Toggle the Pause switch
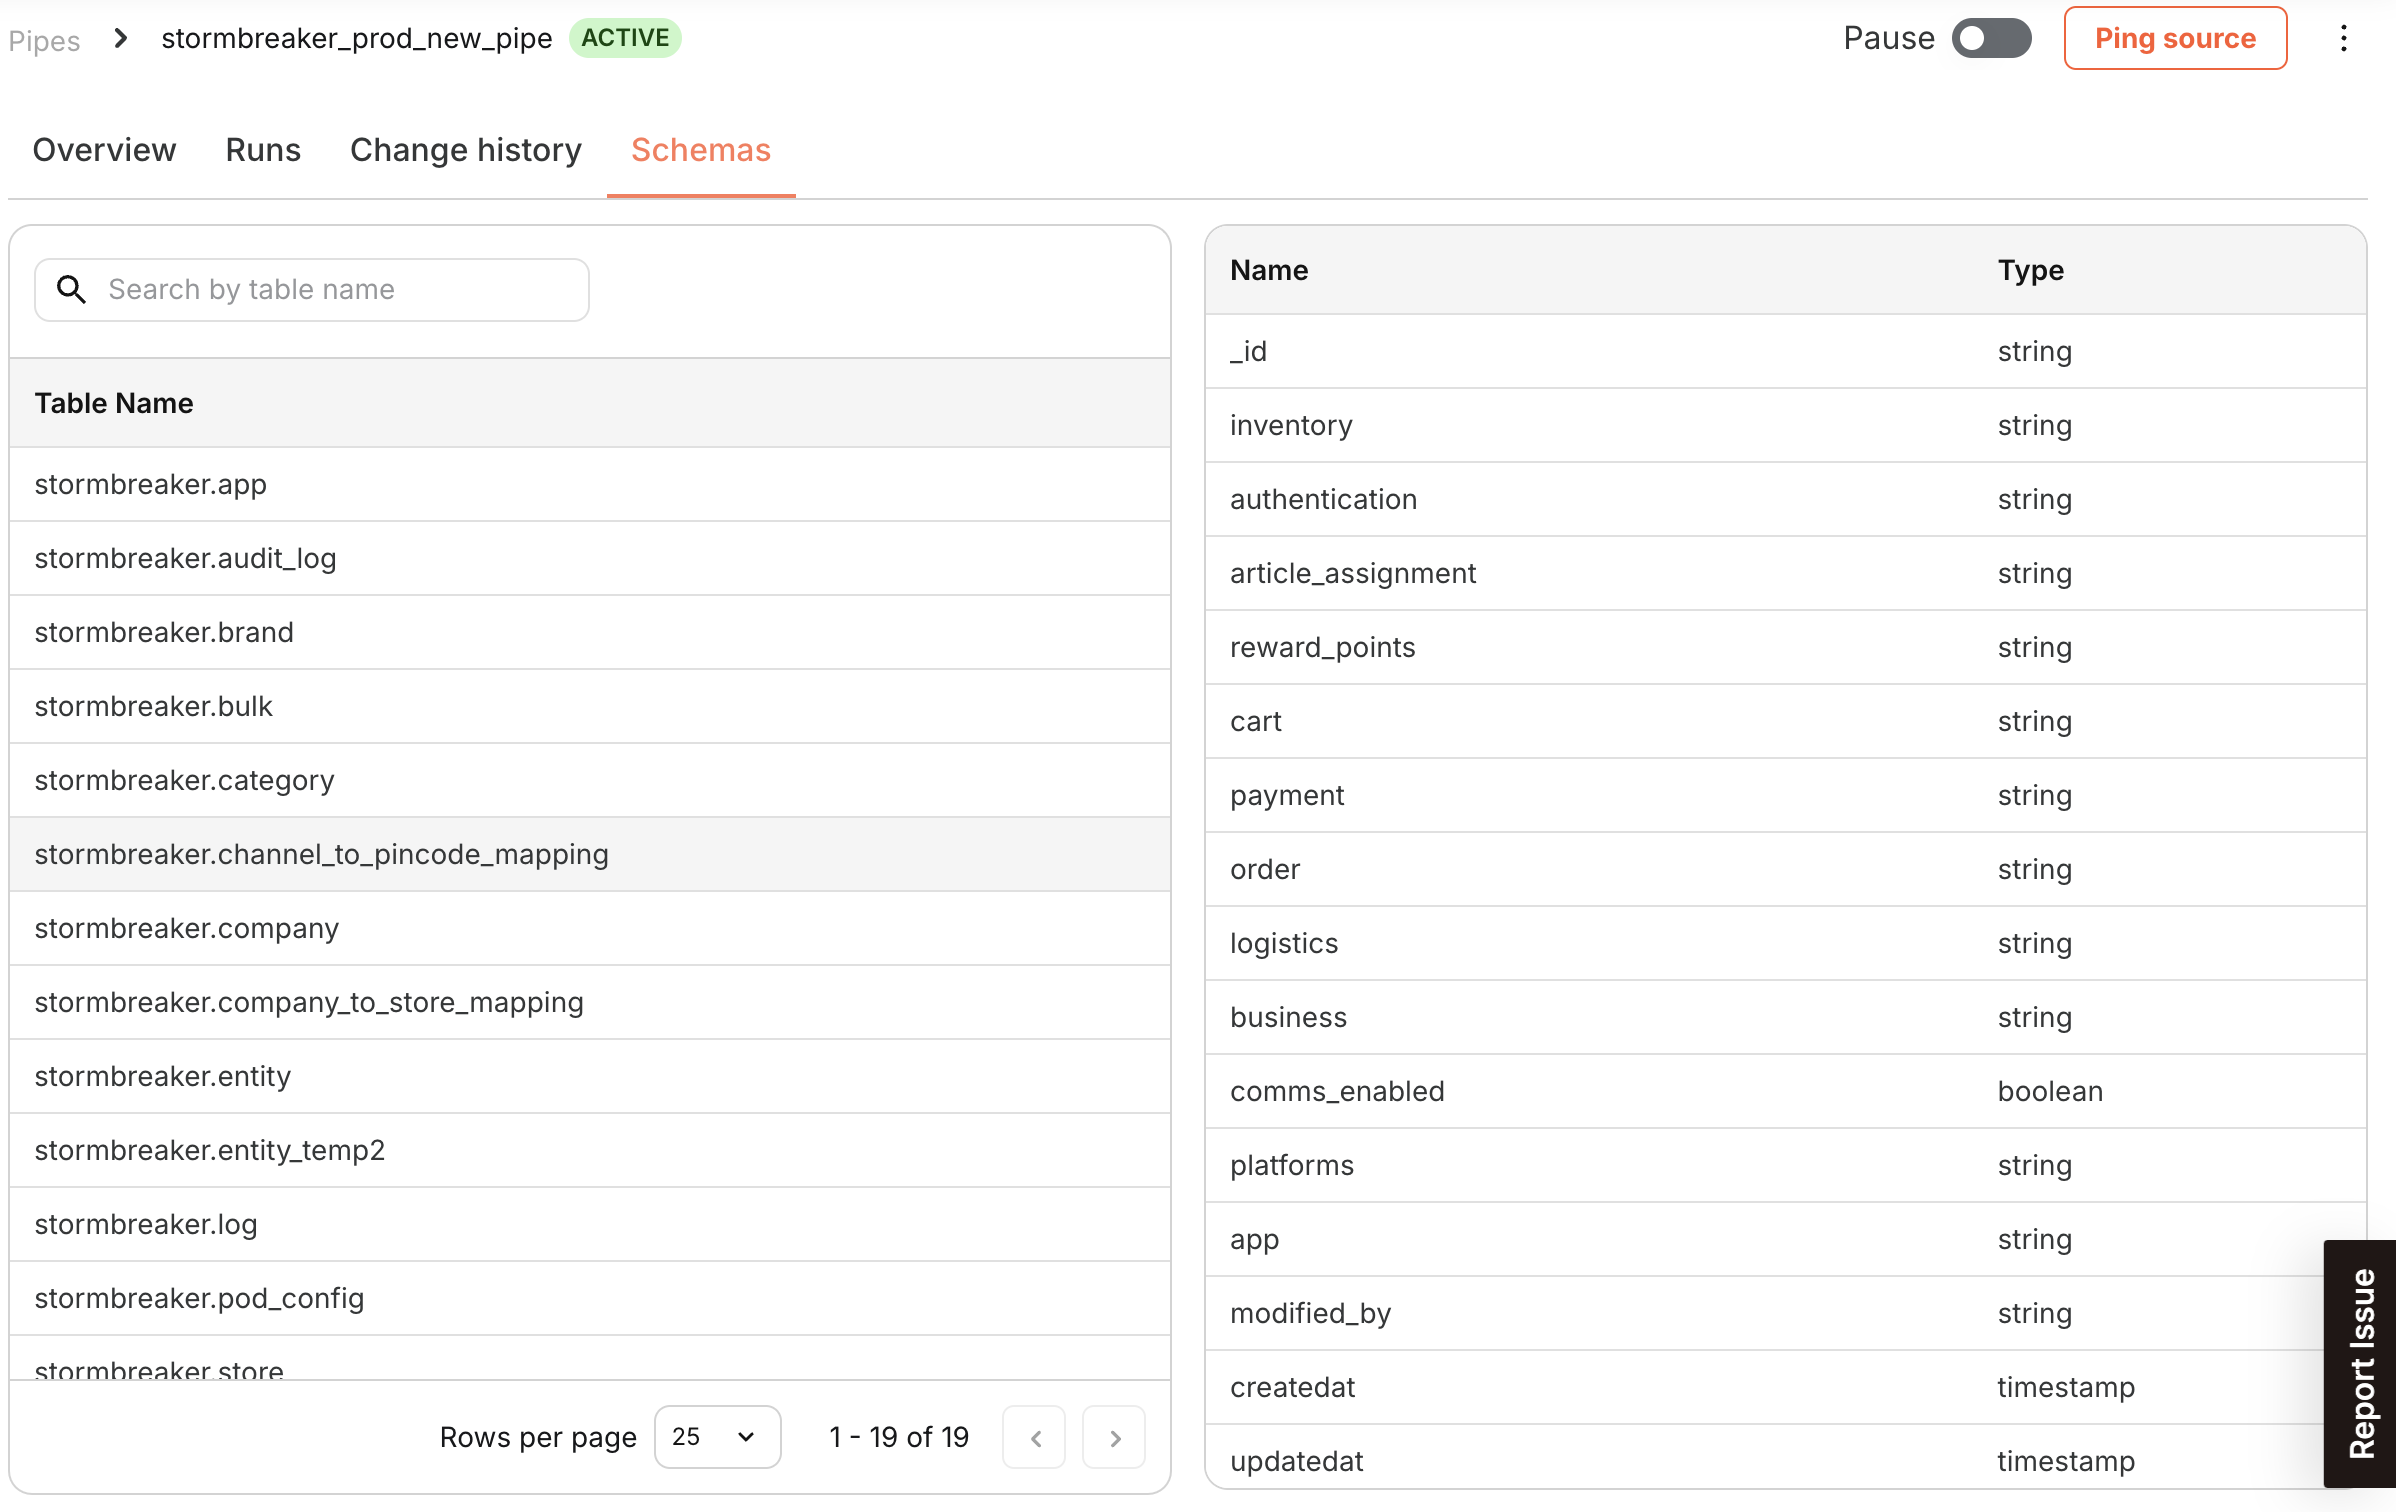2396x1512 pixels. click(x=1991, y=38)
